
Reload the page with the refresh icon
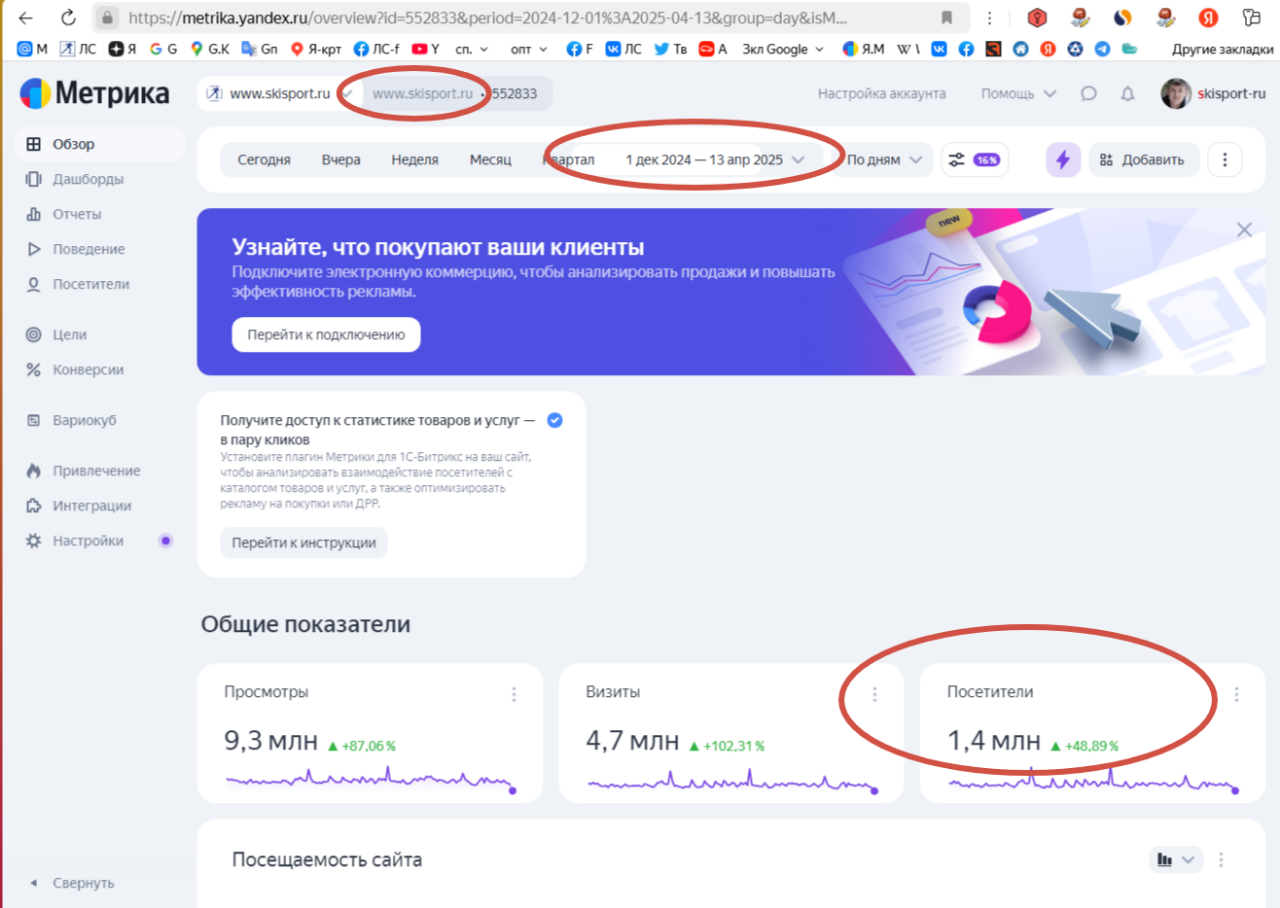click(x=68, y=17)
